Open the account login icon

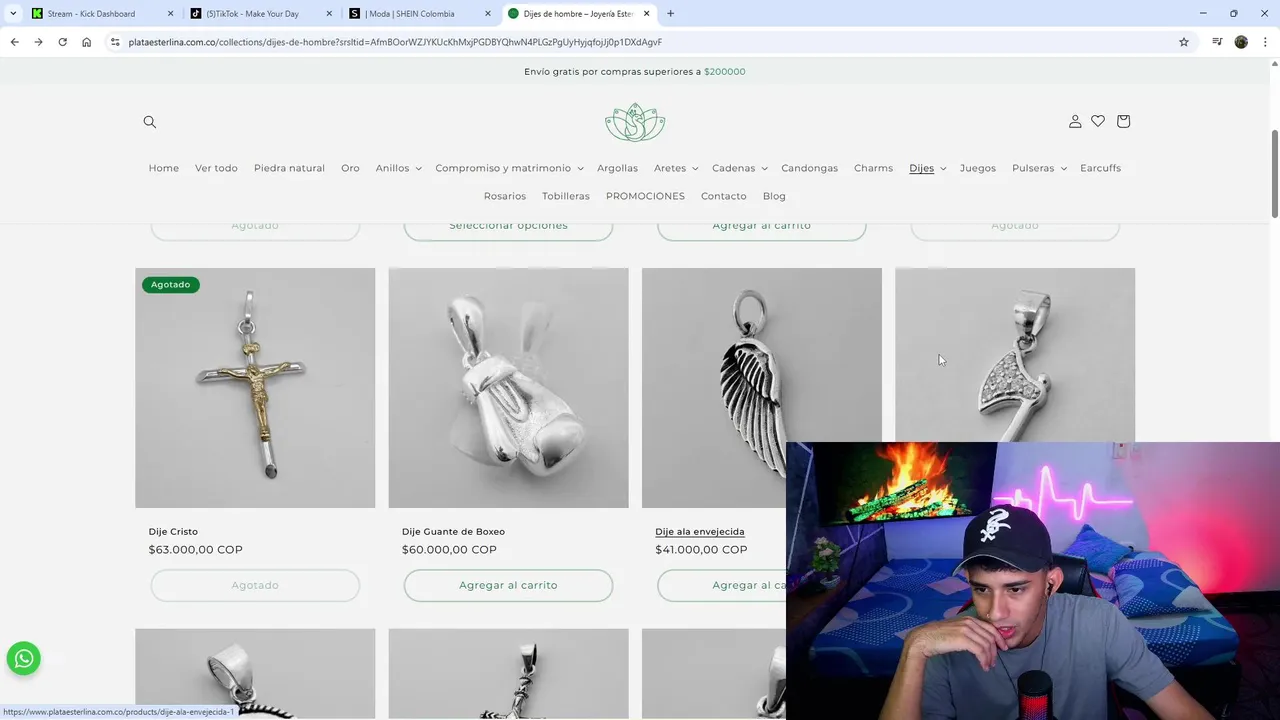click(1075, 121)
